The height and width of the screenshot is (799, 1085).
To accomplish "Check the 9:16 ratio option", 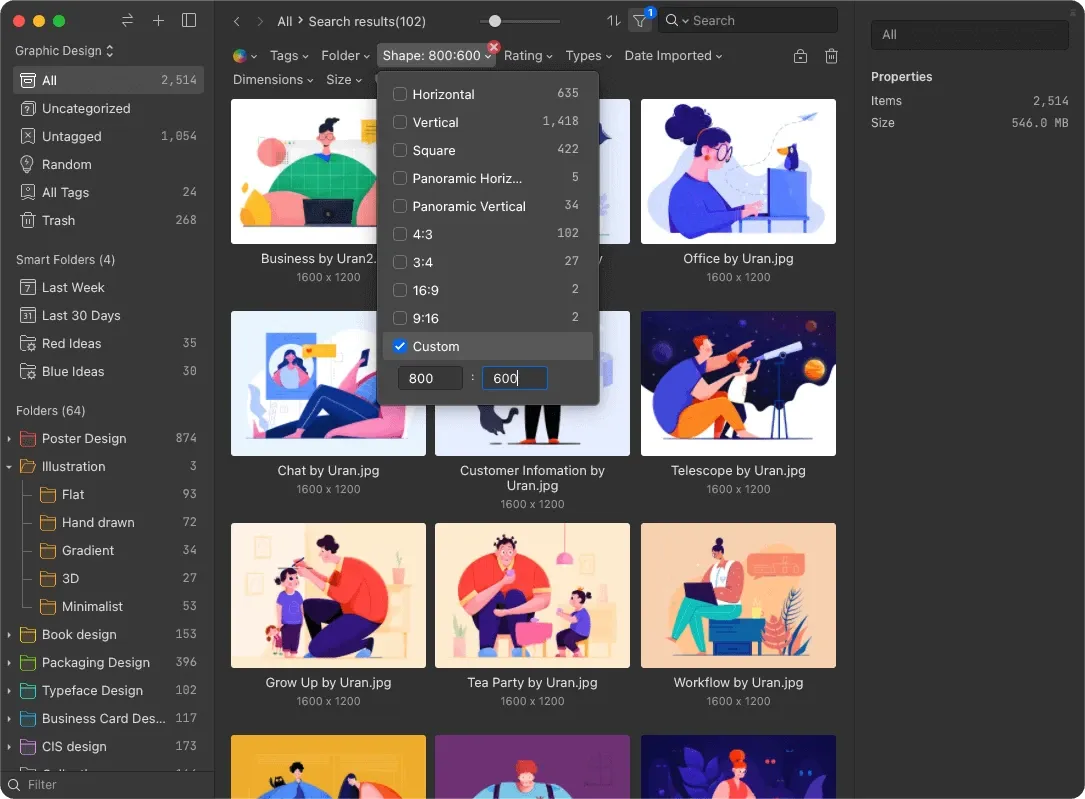I will click(400, 318).
